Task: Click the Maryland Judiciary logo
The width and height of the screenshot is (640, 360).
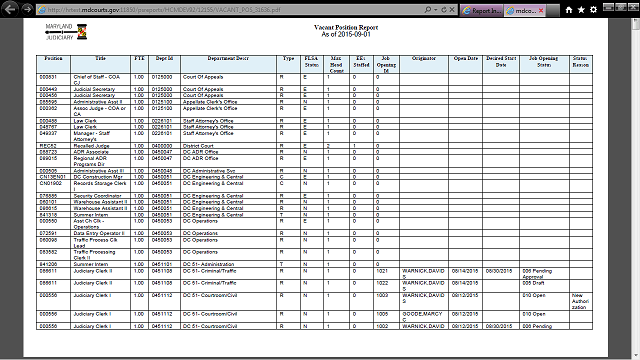Action: click(x=66, y=31)
